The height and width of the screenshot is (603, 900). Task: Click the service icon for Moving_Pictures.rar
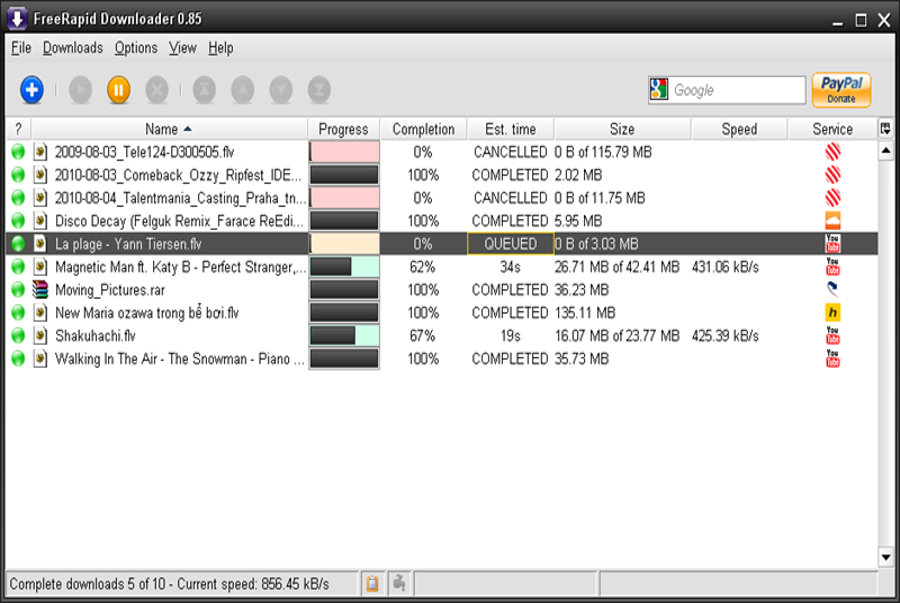click(x=833, y=289)
